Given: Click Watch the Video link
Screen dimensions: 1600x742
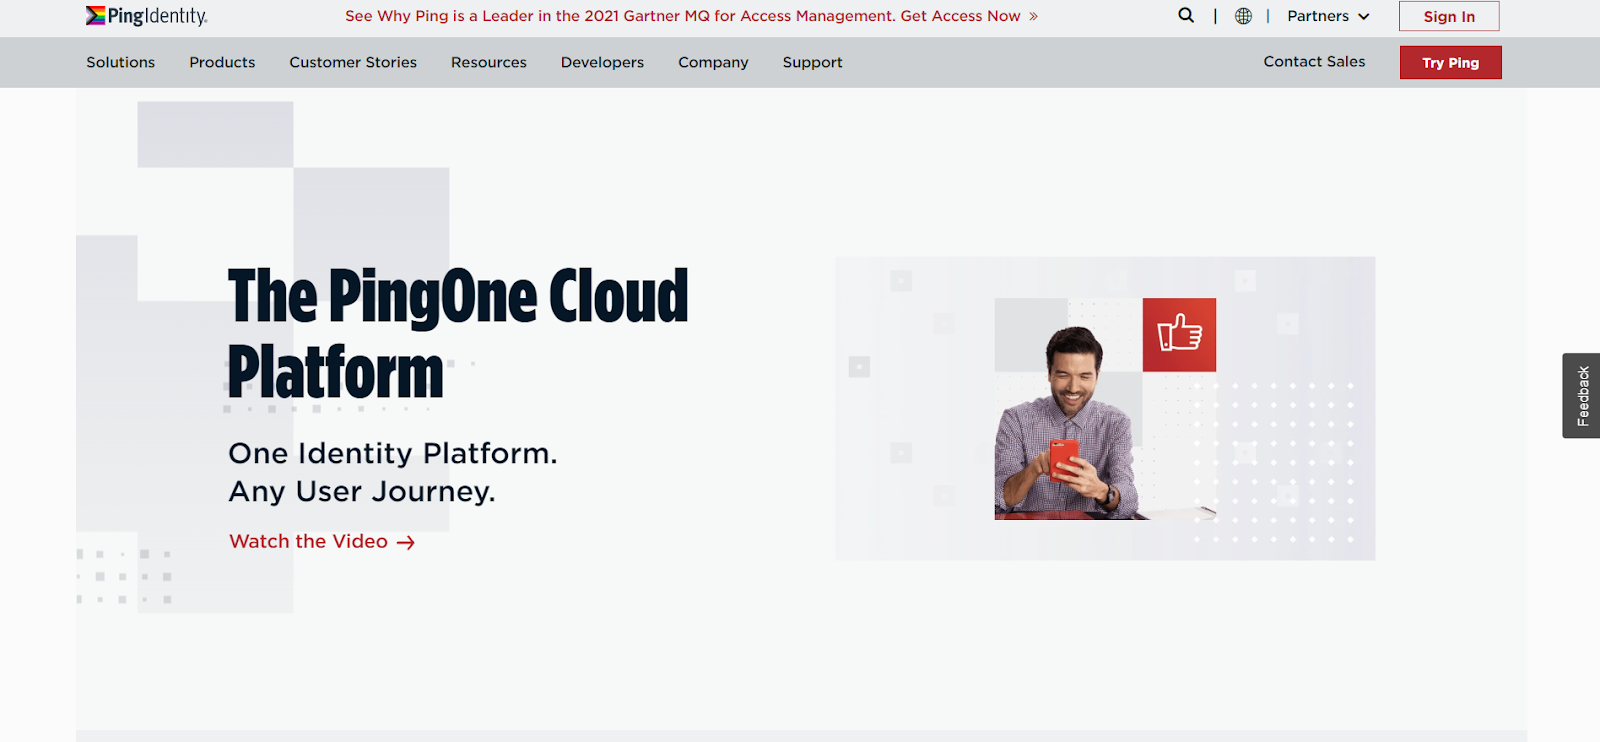Looking at the screenshot, I should point(321,541).
